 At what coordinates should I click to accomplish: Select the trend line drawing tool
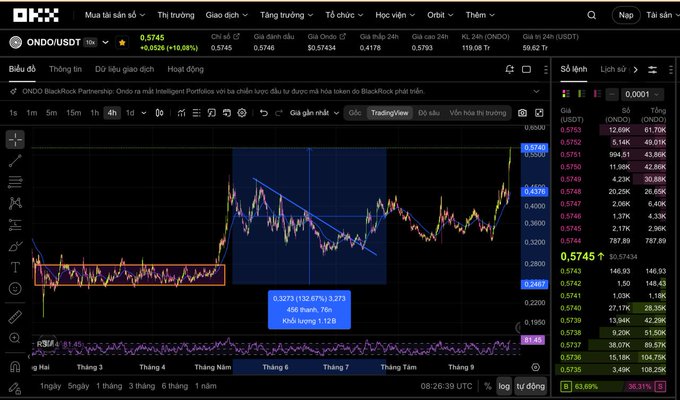pos(15,161)
